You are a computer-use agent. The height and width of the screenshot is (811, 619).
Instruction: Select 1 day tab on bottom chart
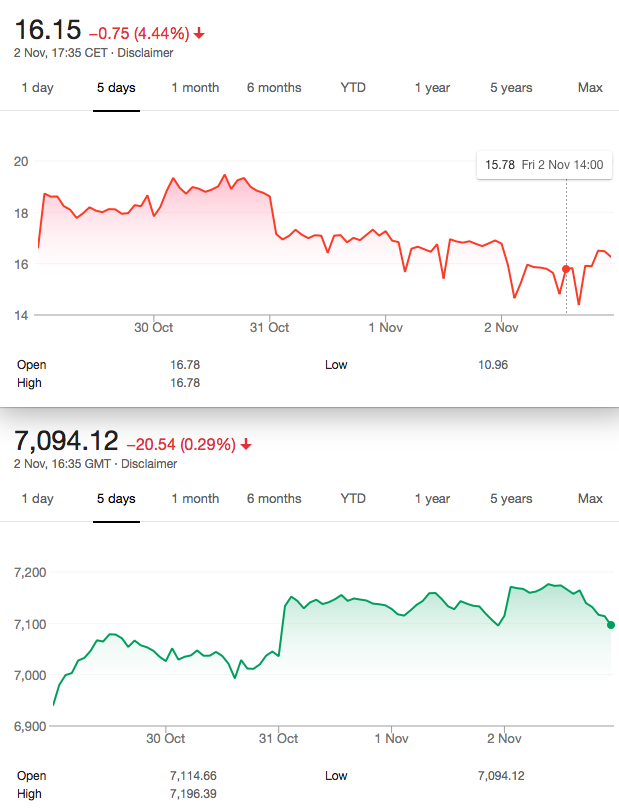coord(37,499)
